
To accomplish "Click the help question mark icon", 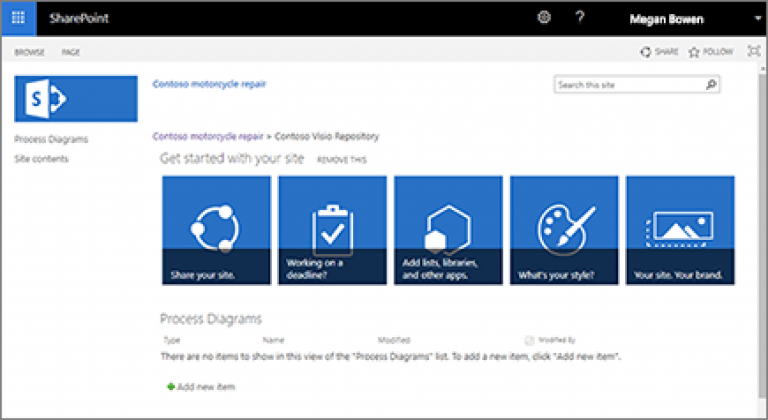I will (580, 18).
